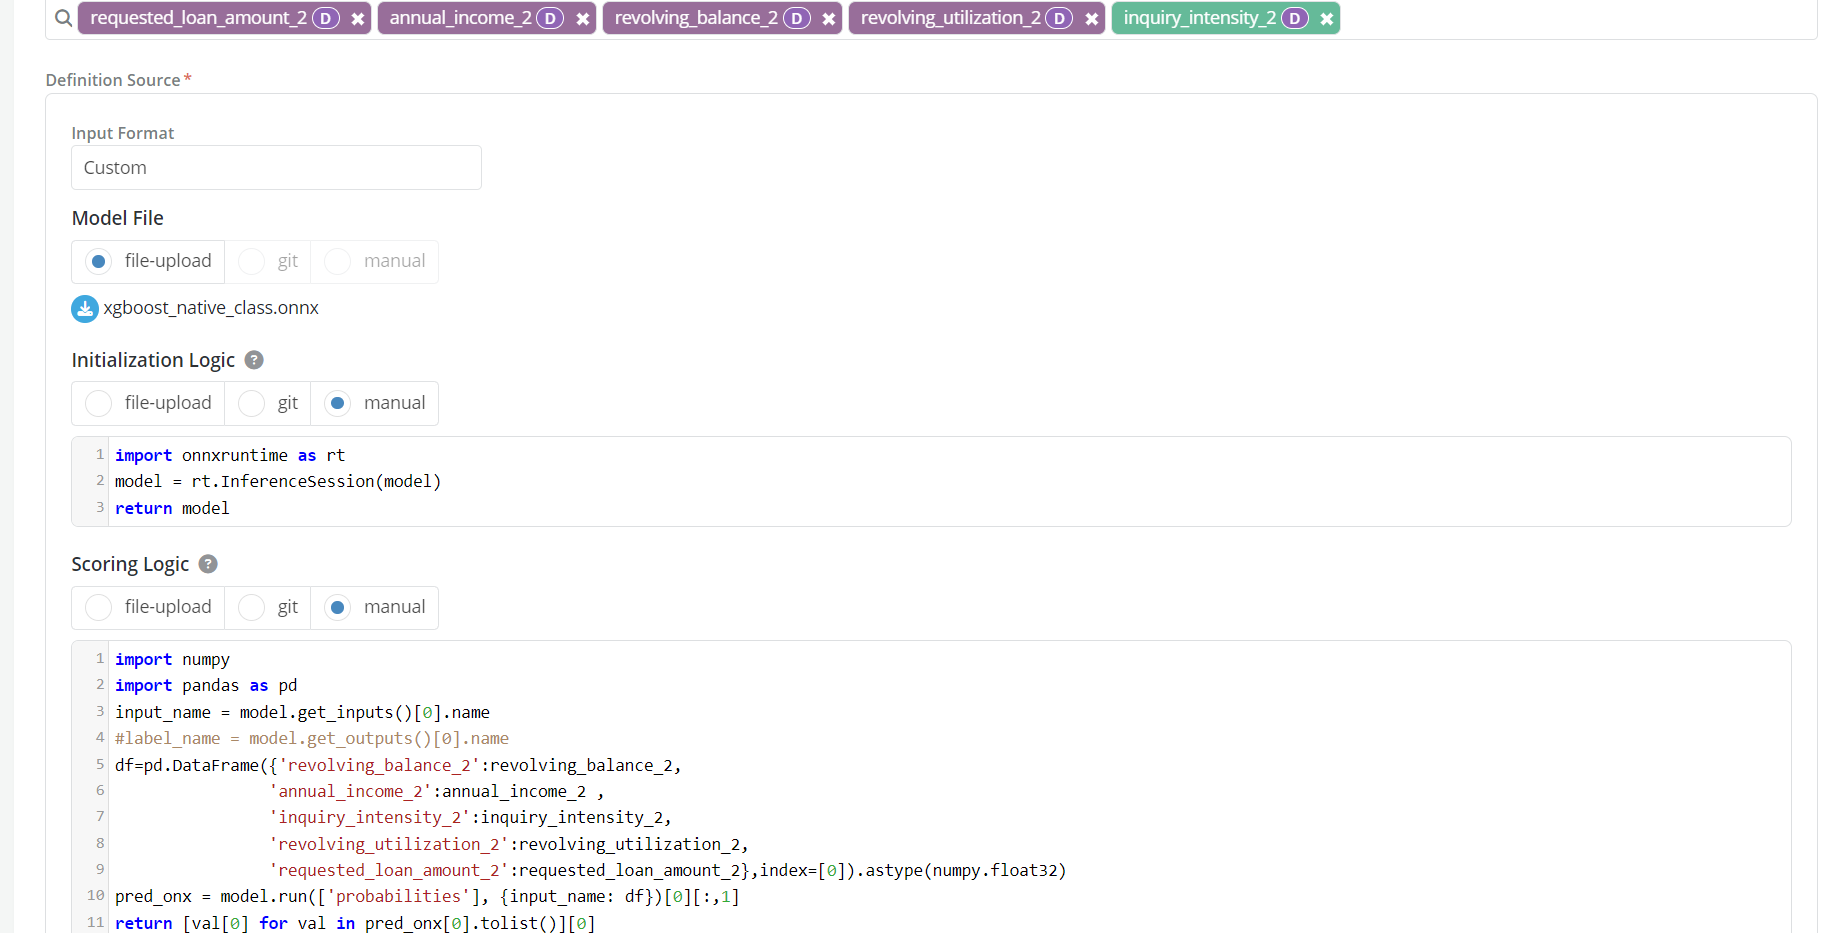
Task: Remove the requested_loan_amount_2 tag
Action: tap(358, 19)
